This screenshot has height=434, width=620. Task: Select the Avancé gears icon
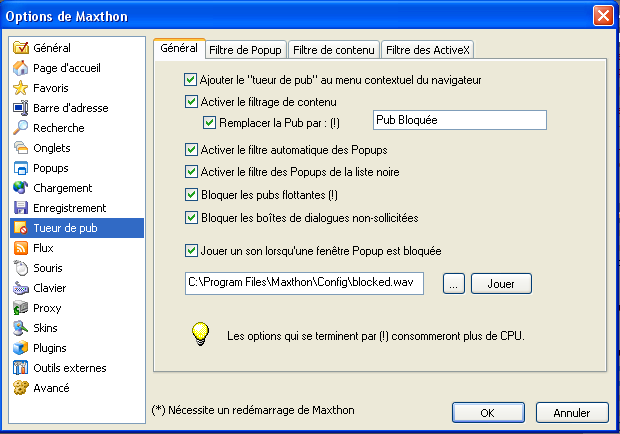click(21, 388)
